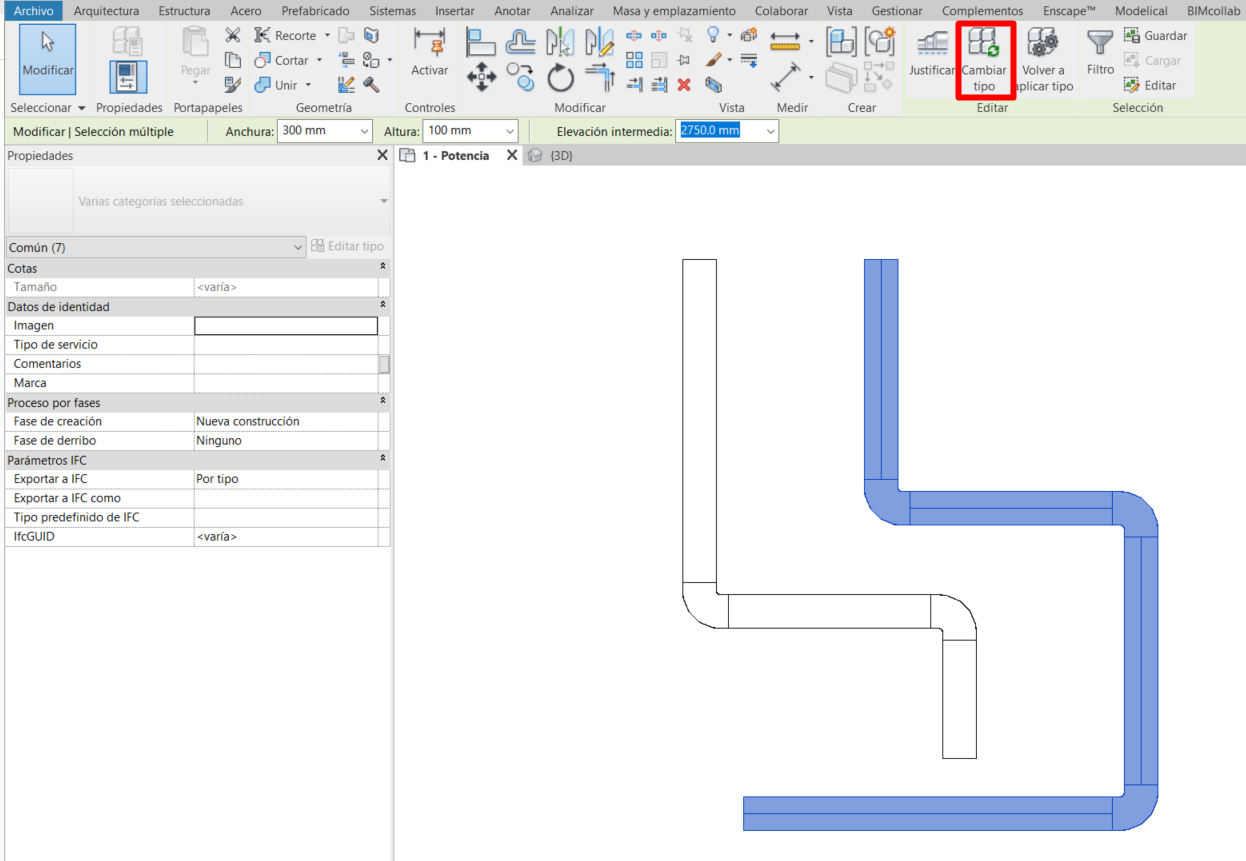Click the Imagen property value field
The width and height of the screenshot is (1246, 861).
[x=286, y=326]
